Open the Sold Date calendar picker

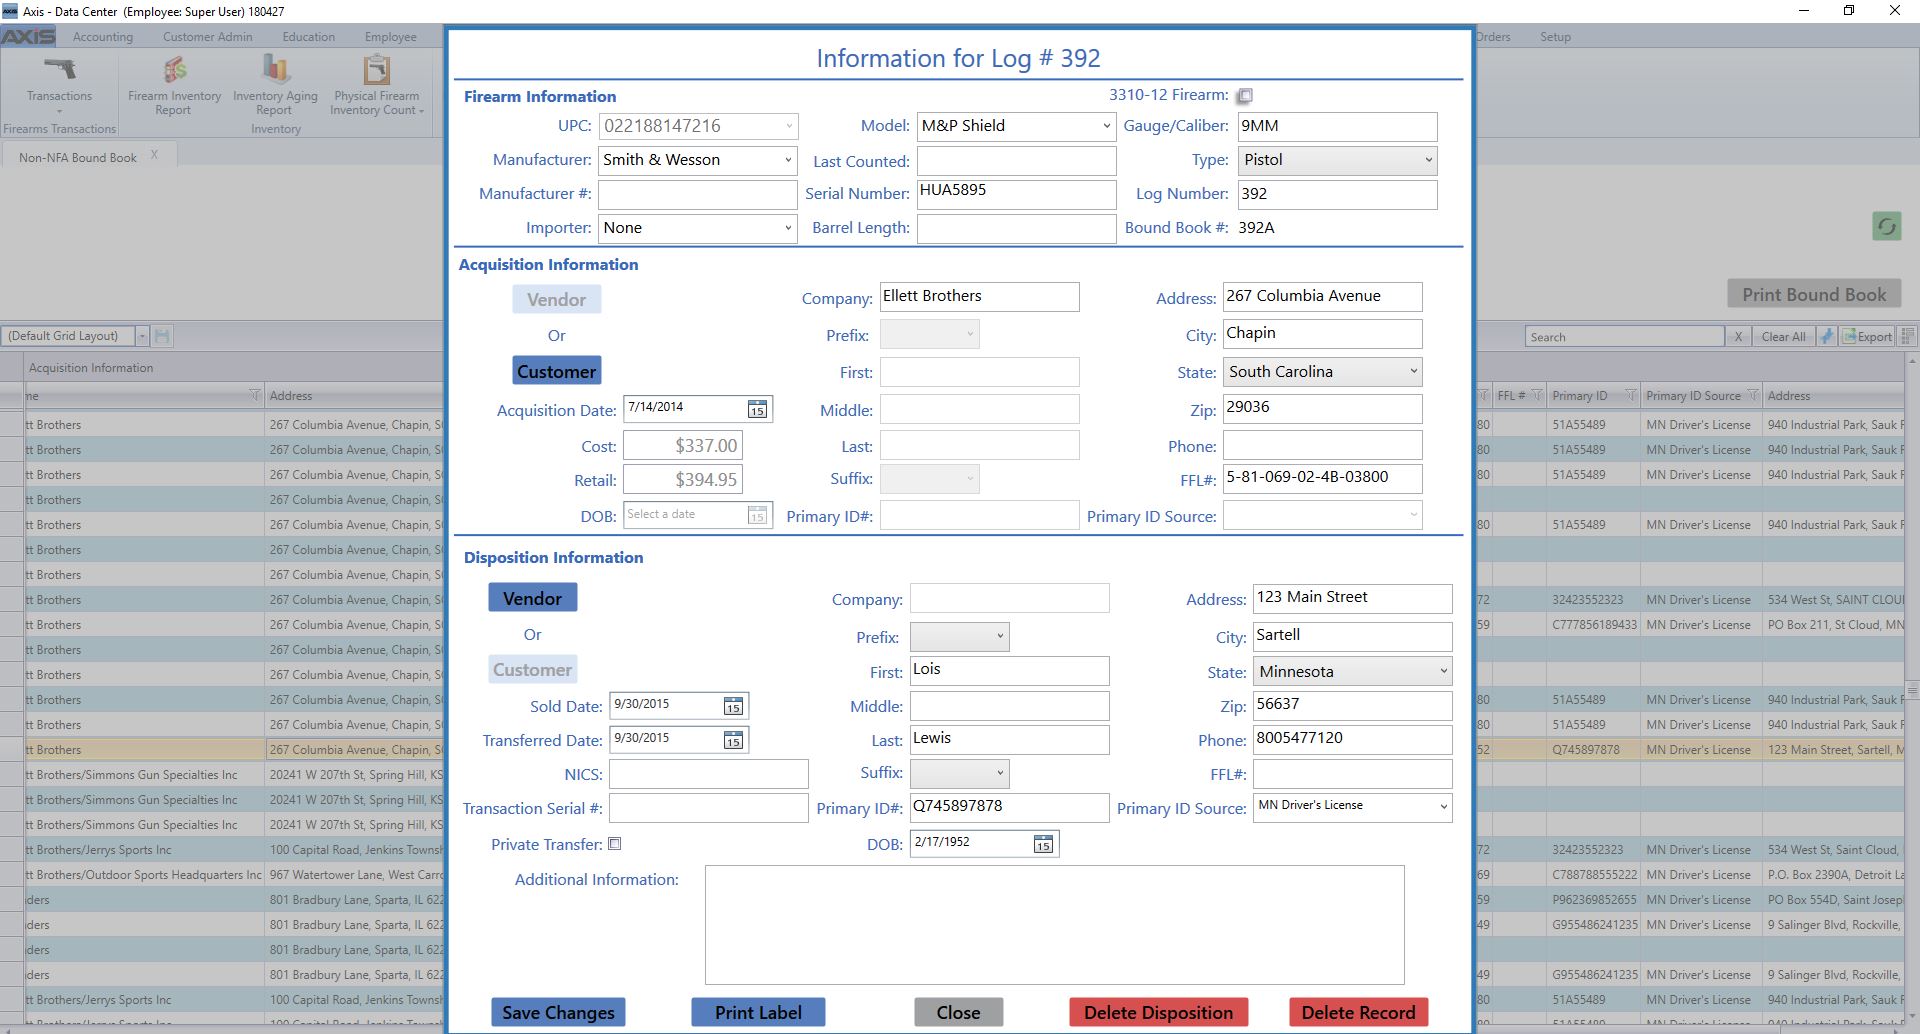click(733, 707)
